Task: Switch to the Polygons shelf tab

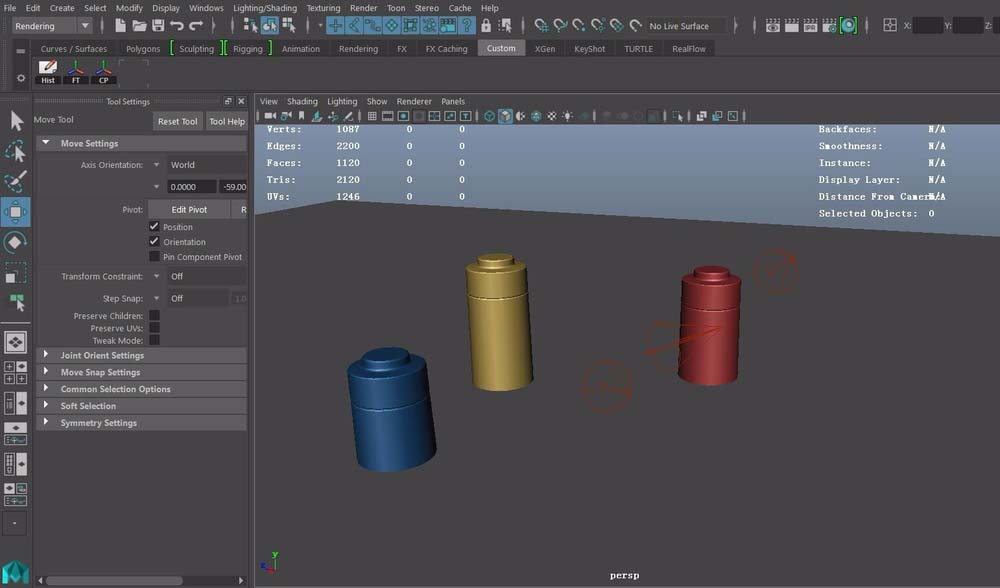Action: click(x=143, y=49)
